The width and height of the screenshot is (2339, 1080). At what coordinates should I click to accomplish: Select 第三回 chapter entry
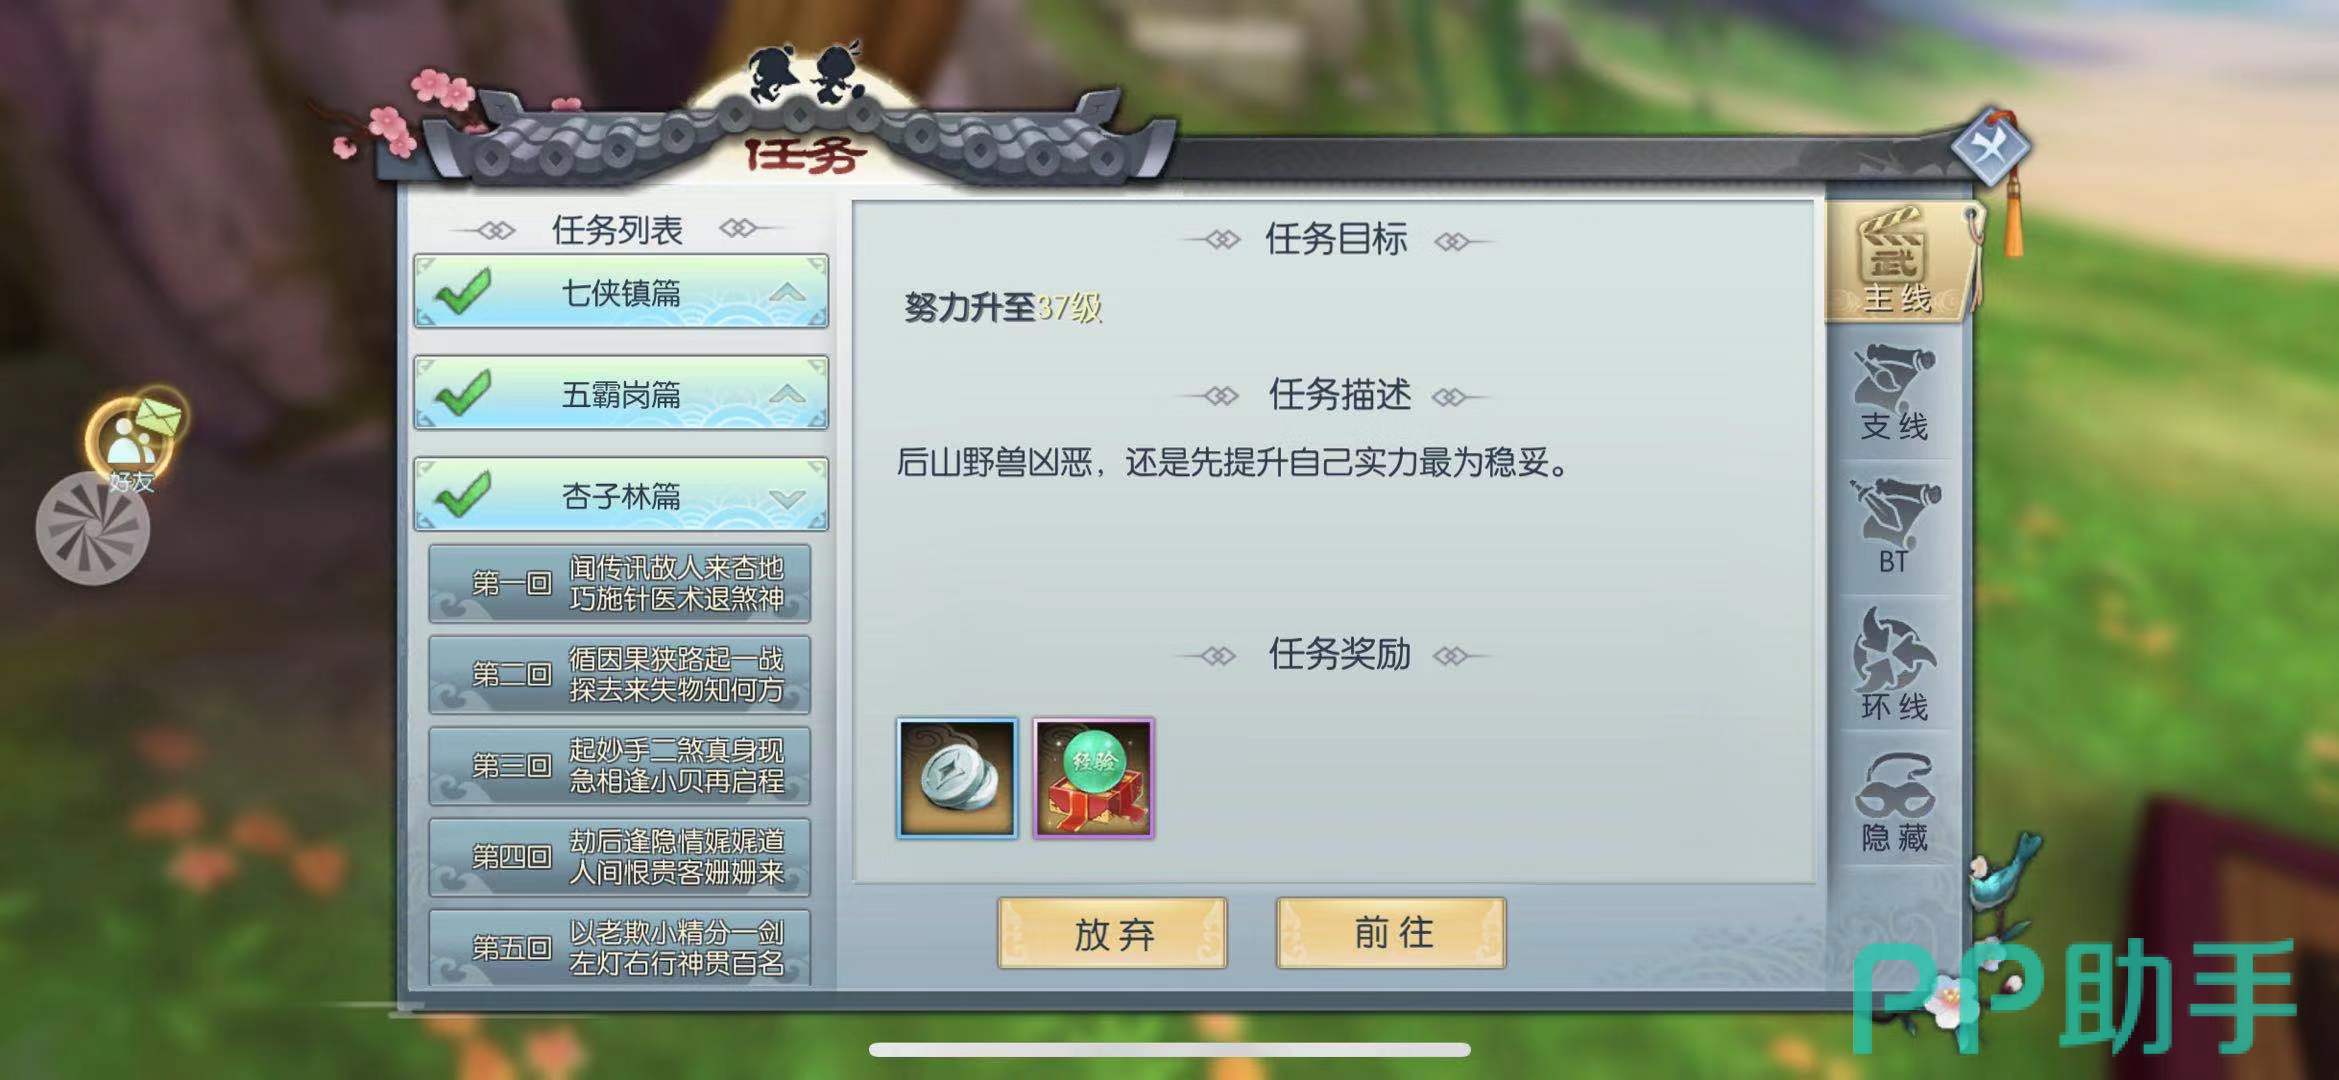(x=619, y=766)
